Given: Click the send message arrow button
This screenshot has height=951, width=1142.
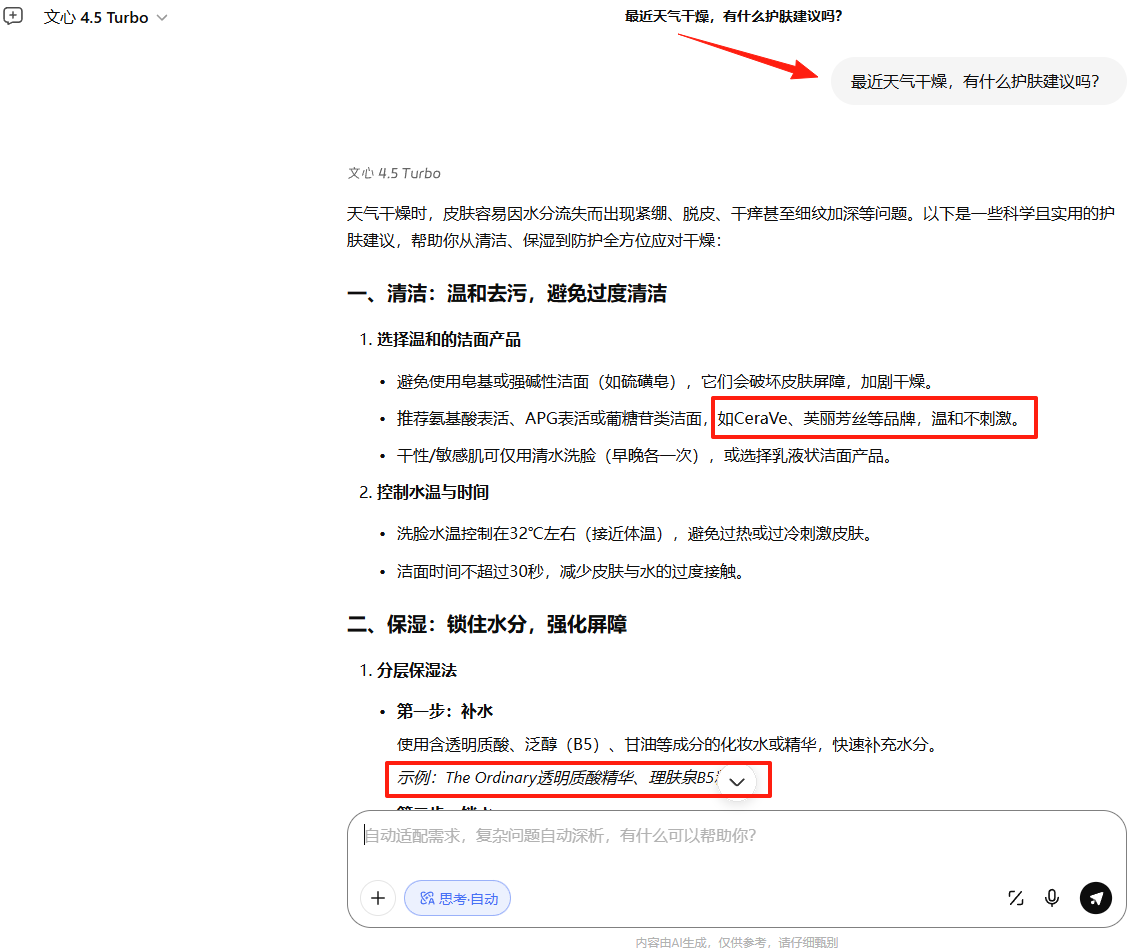Looking at the screenshot, I should 1095,898.
